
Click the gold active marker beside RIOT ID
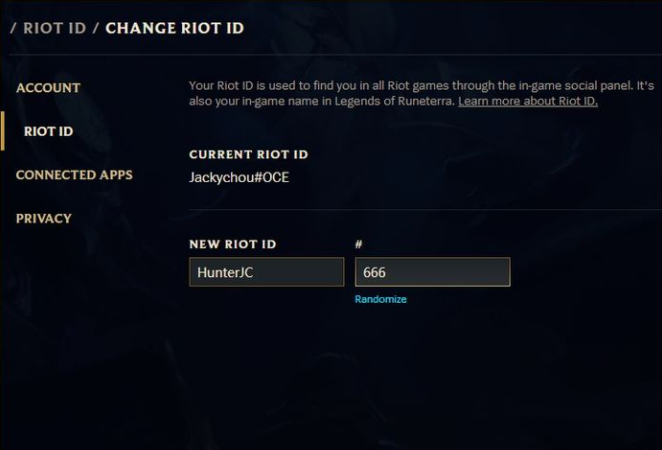(x=3, y=131)
